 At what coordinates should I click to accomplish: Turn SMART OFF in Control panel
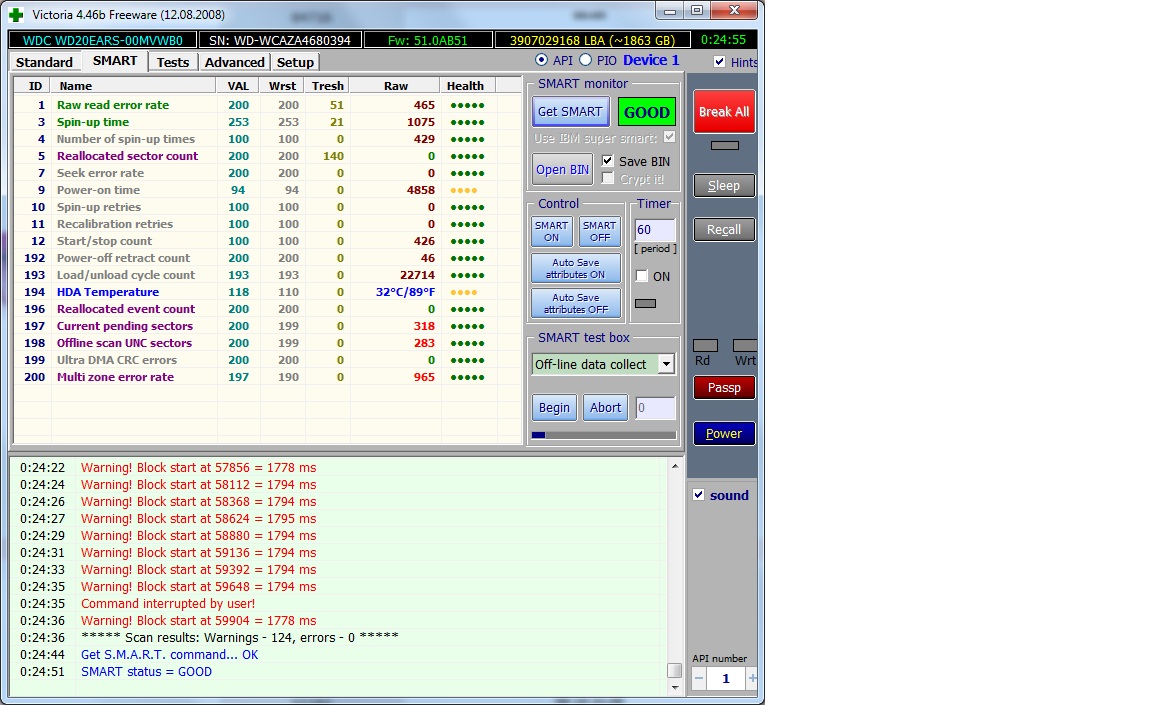[x=599, y=231]
